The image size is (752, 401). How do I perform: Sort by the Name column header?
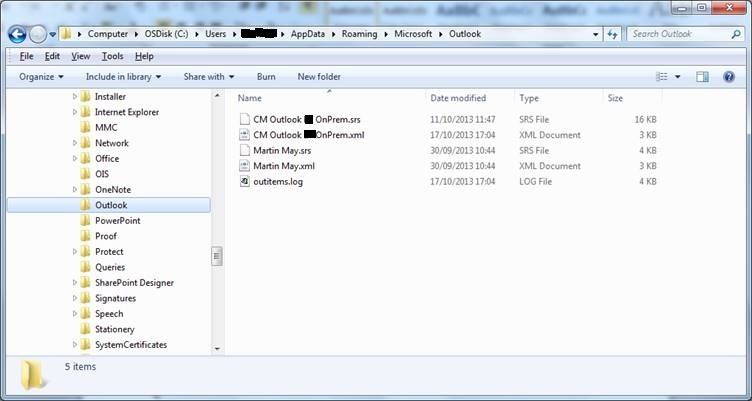[x=250, y=98]
